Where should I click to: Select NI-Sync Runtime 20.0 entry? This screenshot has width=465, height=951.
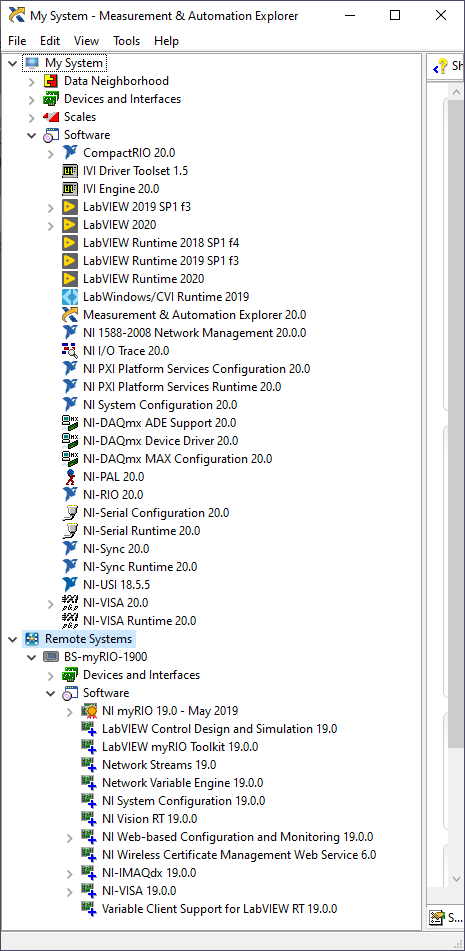coord(140,567)
